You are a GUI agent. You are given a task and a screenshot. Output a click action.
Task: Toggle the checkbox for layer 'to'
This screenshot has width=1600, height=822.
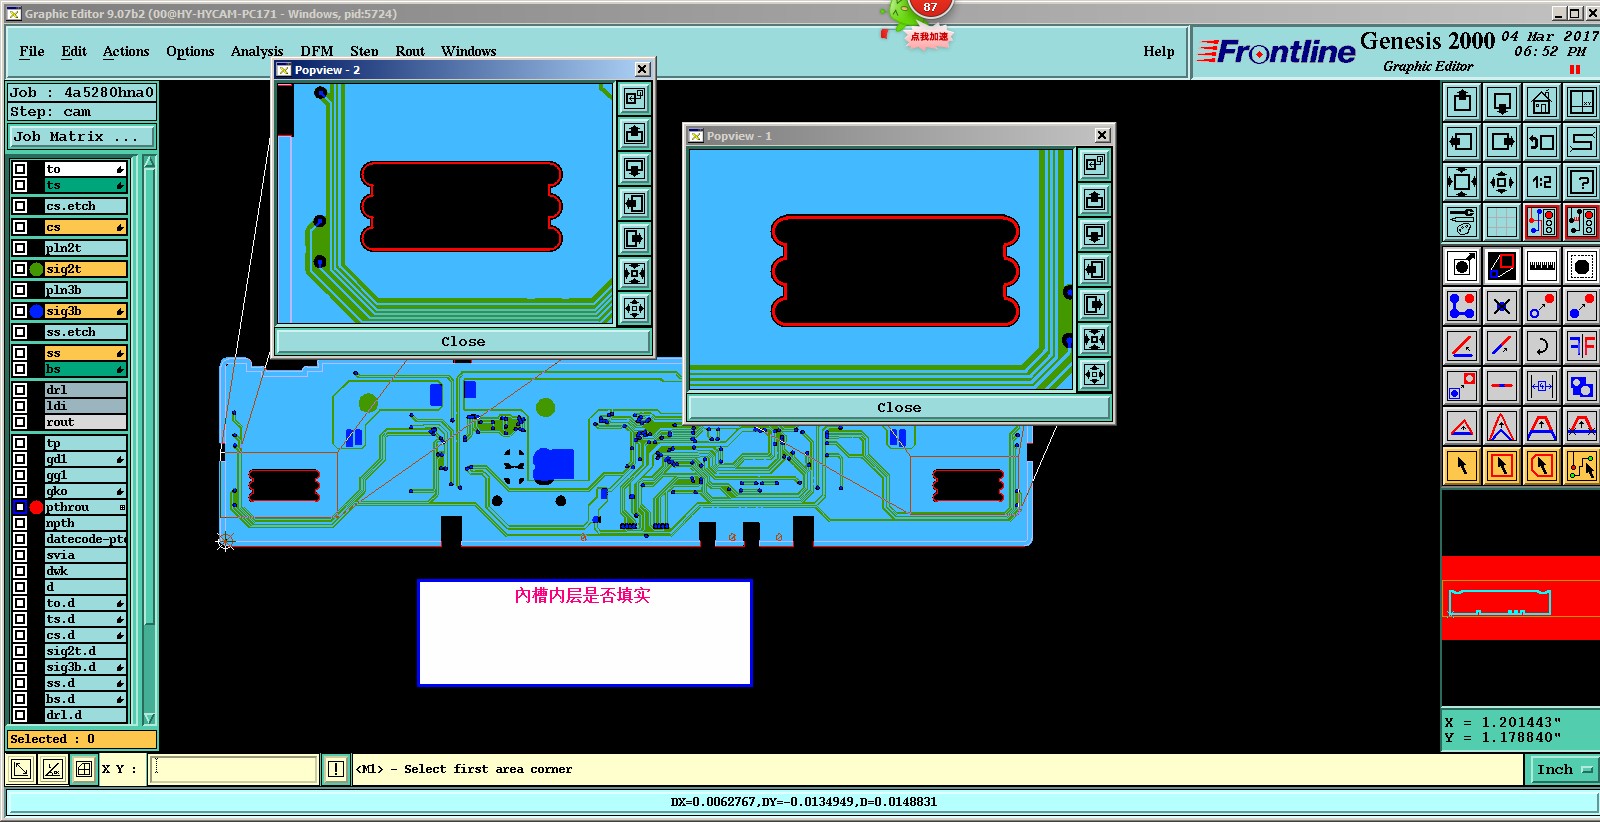[20, 169]
